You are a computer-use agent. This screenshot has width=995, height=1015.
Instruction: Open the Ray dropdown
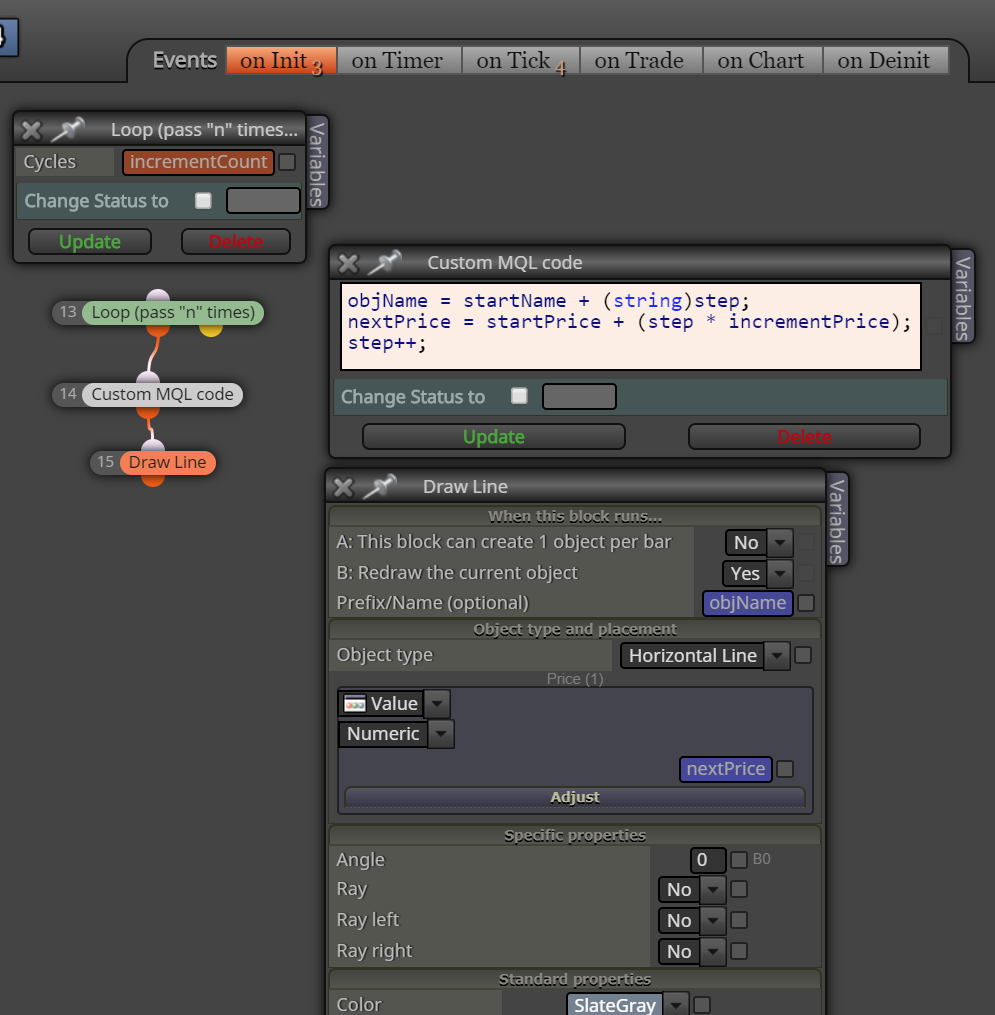[692, 890]
